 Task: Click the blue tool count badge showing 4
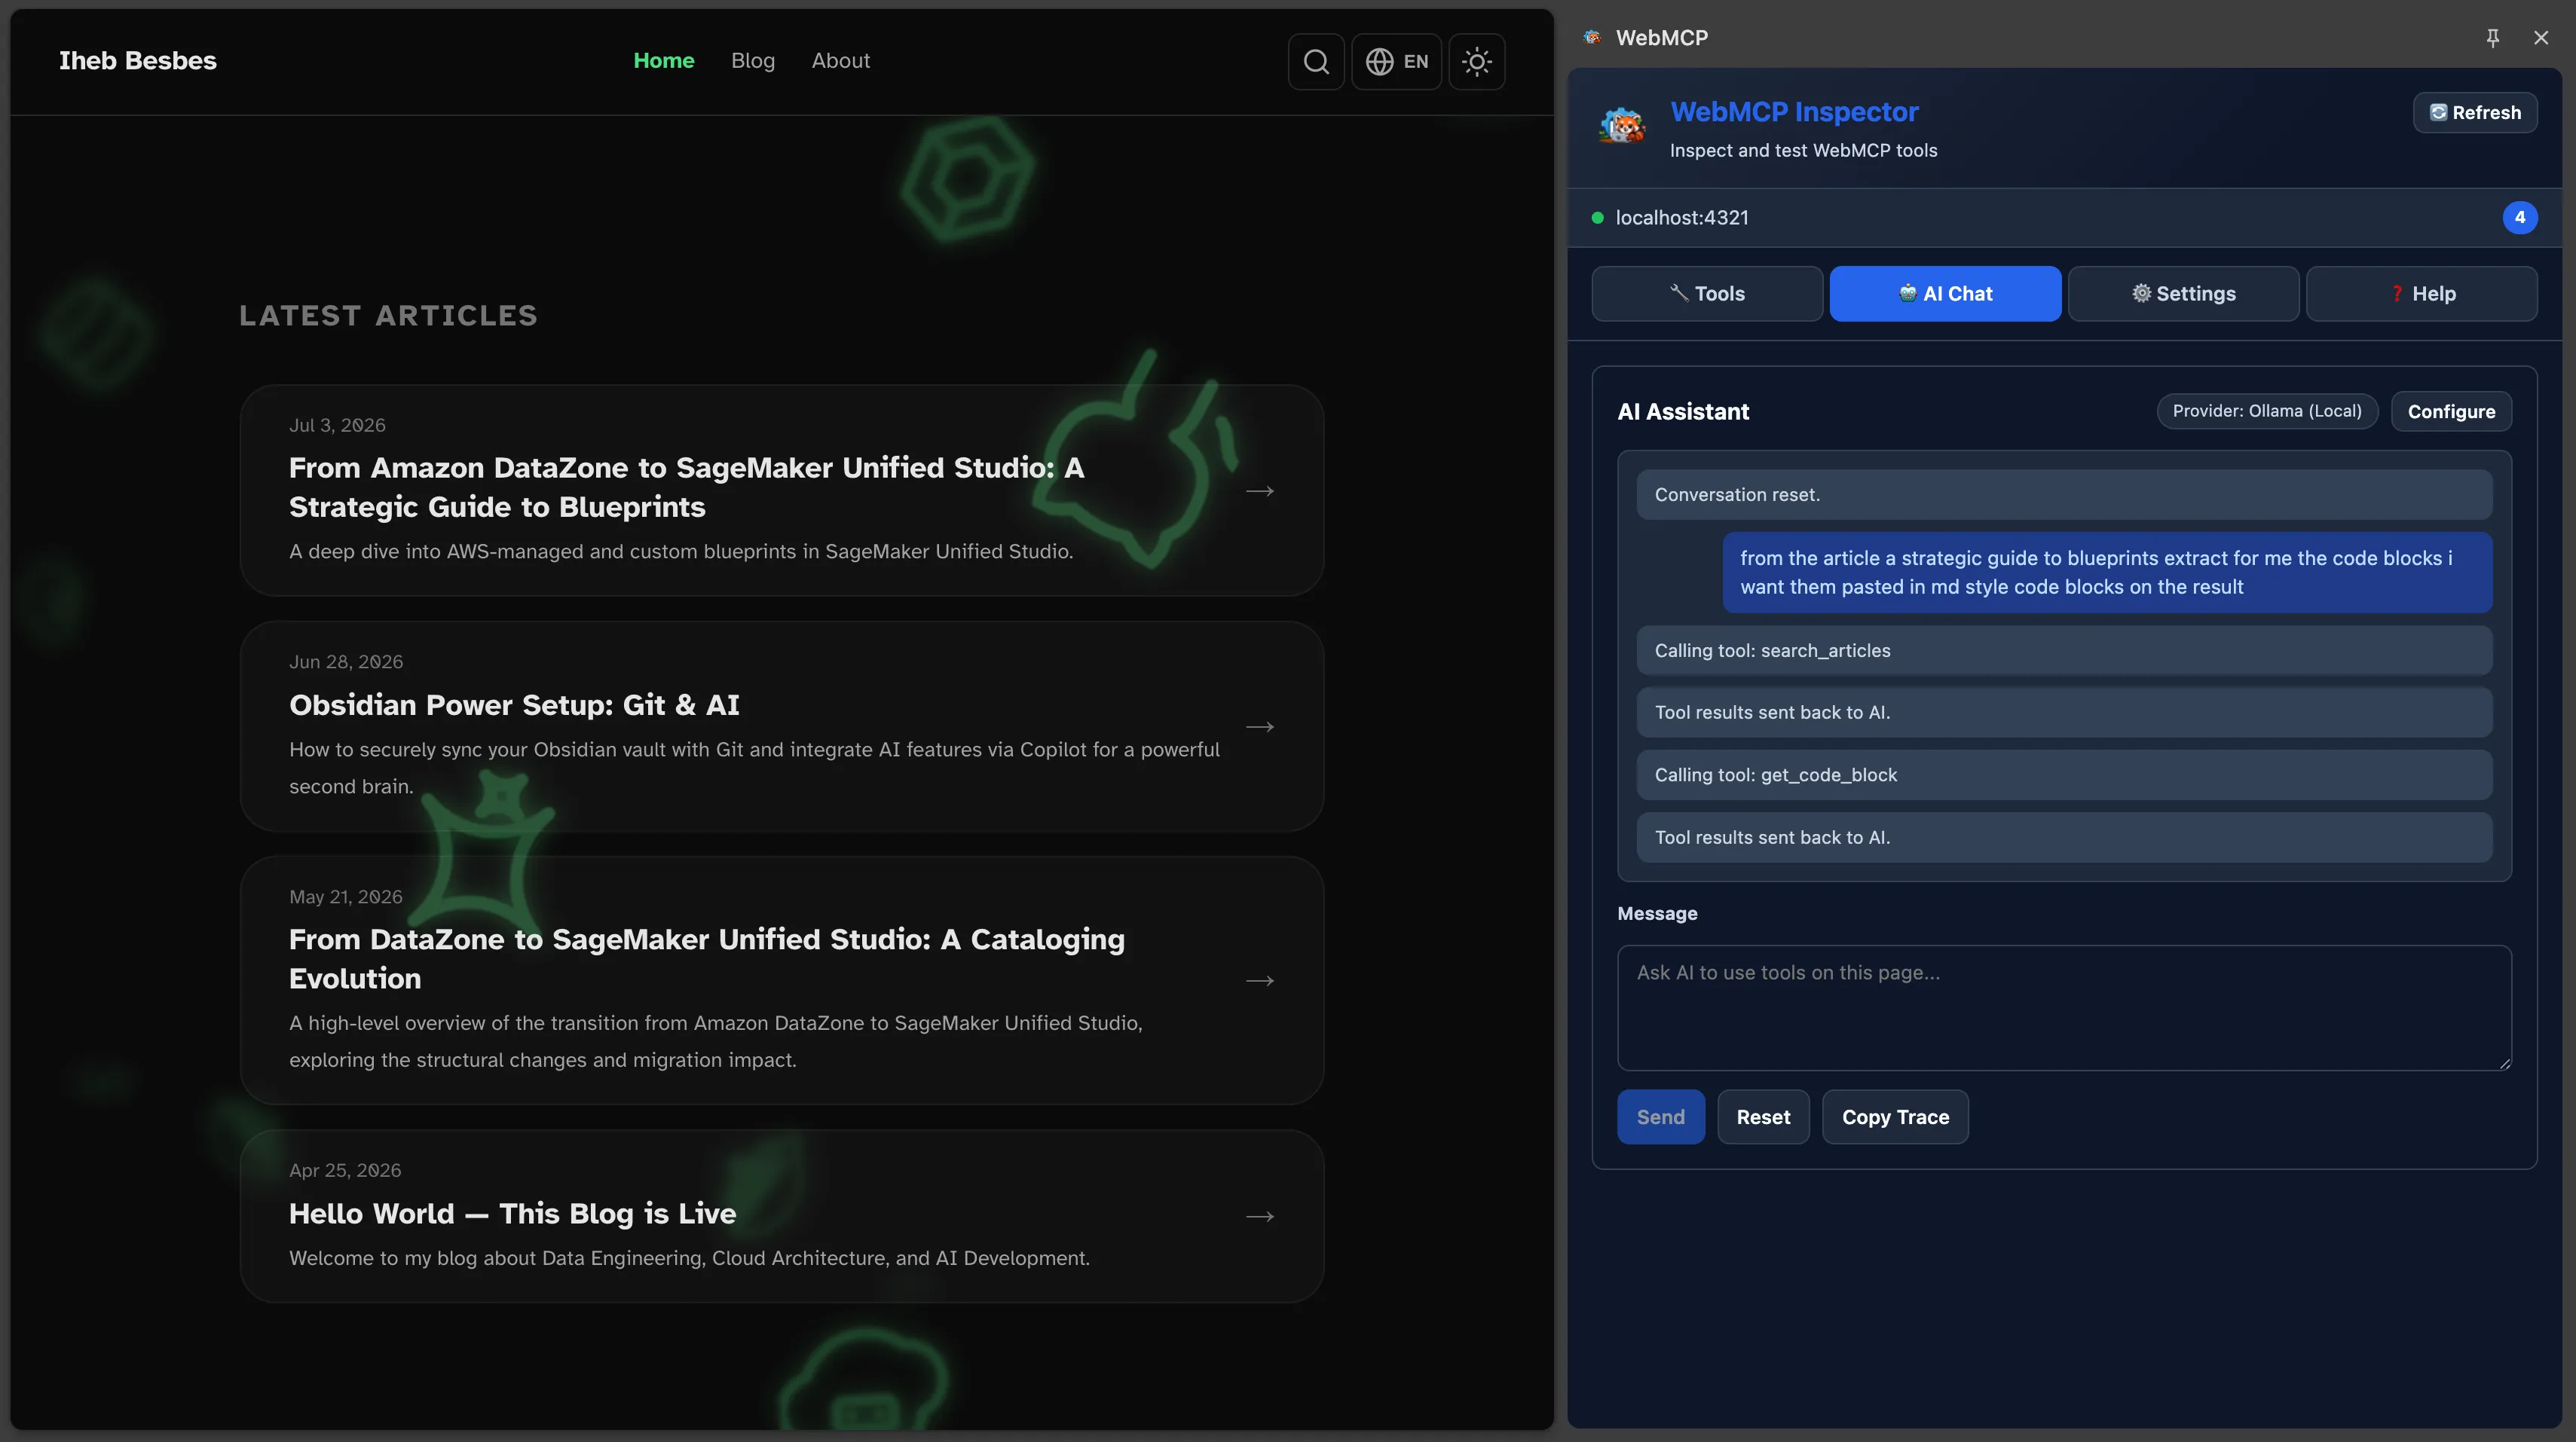(2520, 217)
